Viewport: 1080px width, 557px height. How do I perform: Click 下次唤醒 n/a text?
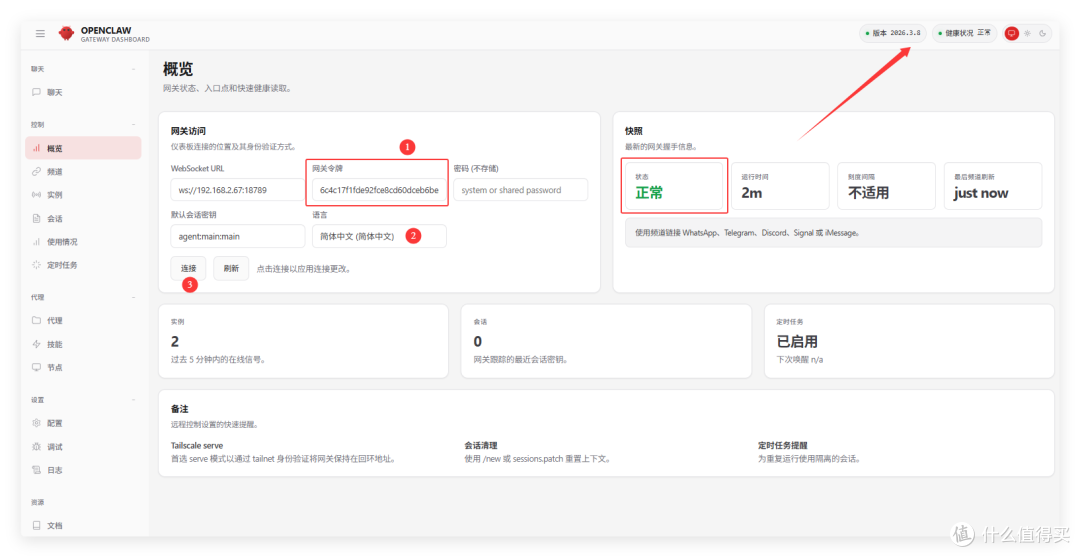click(800, 359)
